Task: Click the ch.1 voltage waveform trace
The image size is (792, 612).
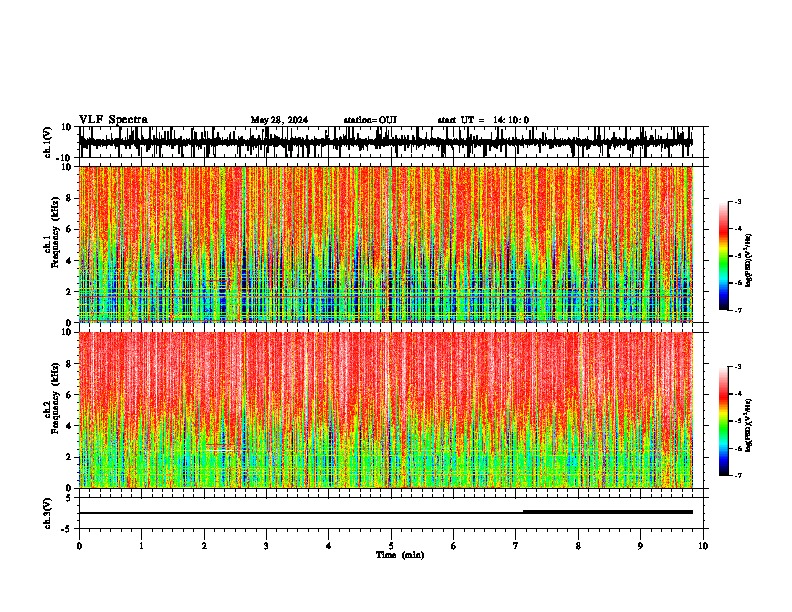Action: [386, 142]
